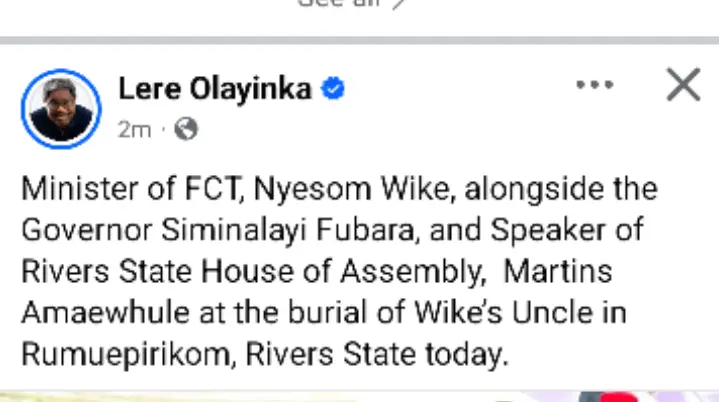719x402 pixels.
Task: Open the post photo below the caption
Action: pos(360,396)
